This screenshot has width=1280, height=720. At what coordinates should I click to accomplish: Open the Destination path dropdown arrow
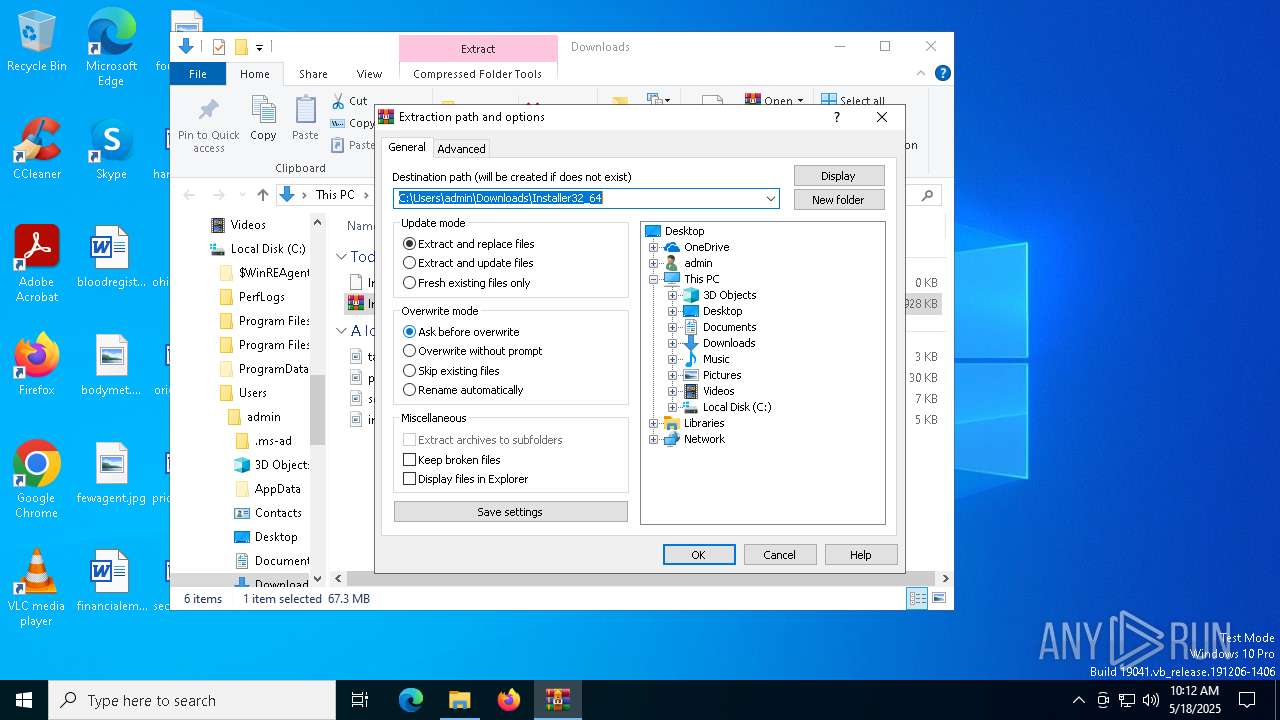point(771,198)
